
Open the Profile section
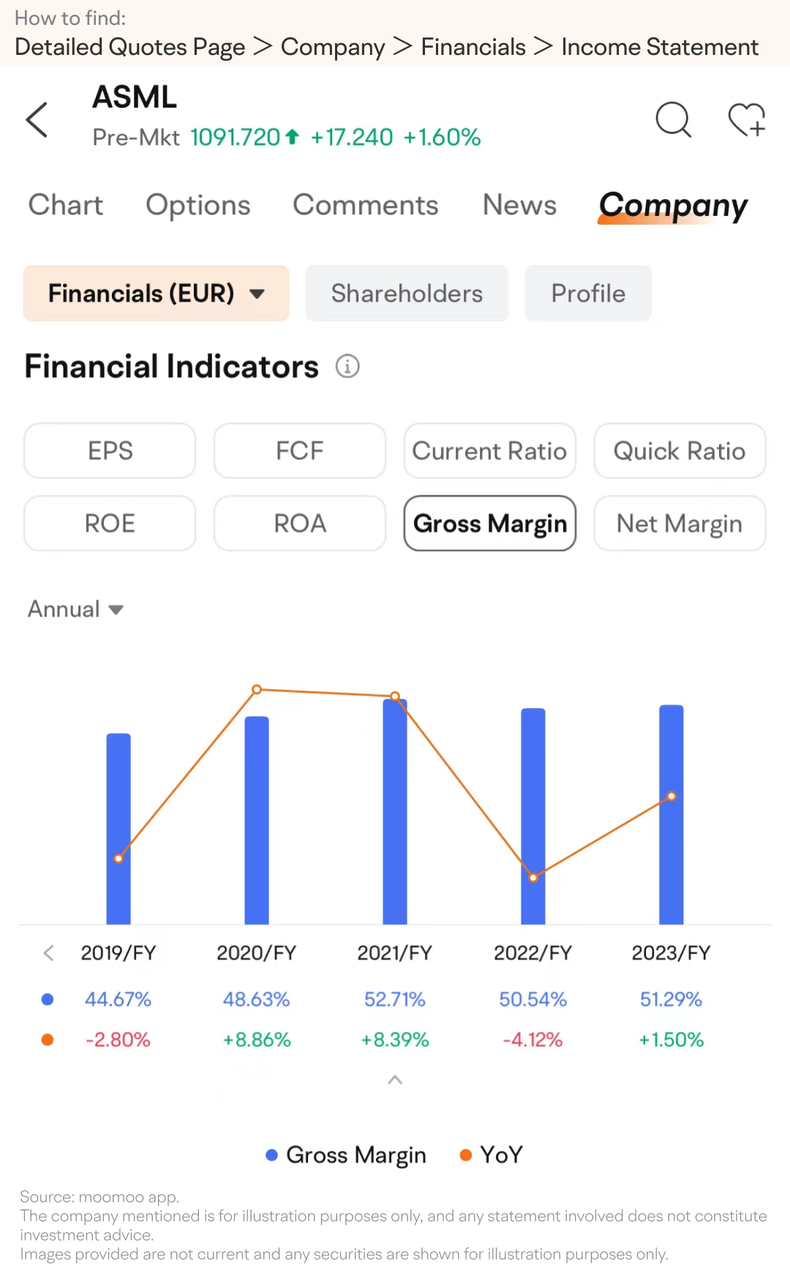[588, 293]
